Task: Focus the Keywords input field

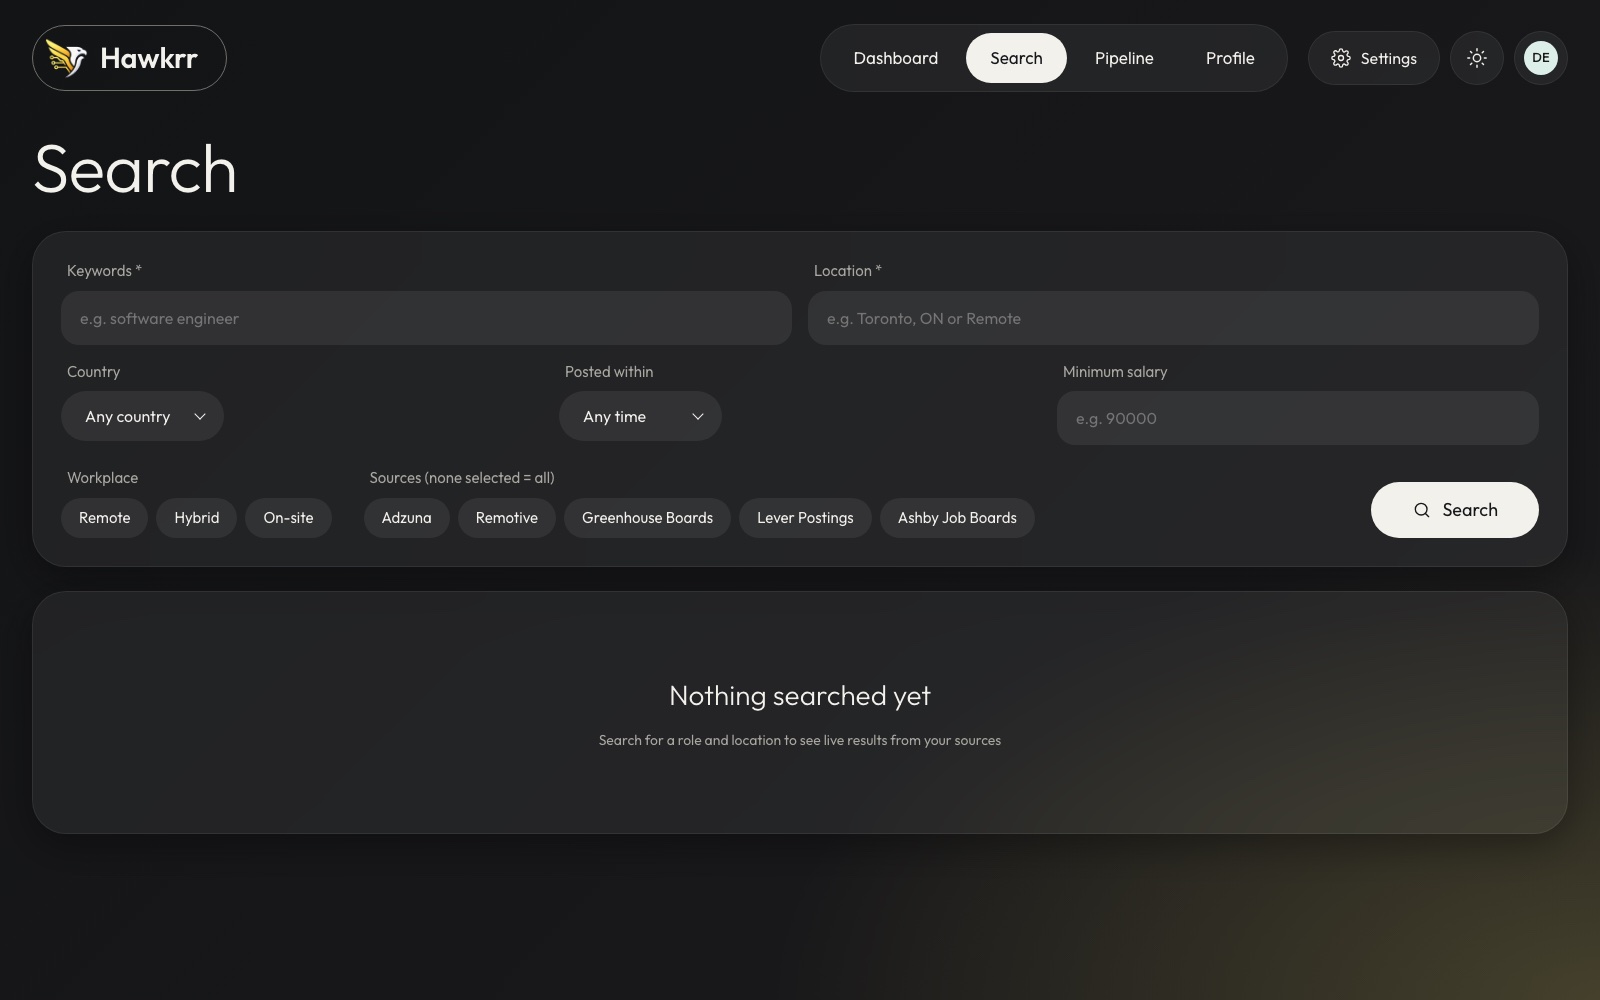Action: click(426, 318)
